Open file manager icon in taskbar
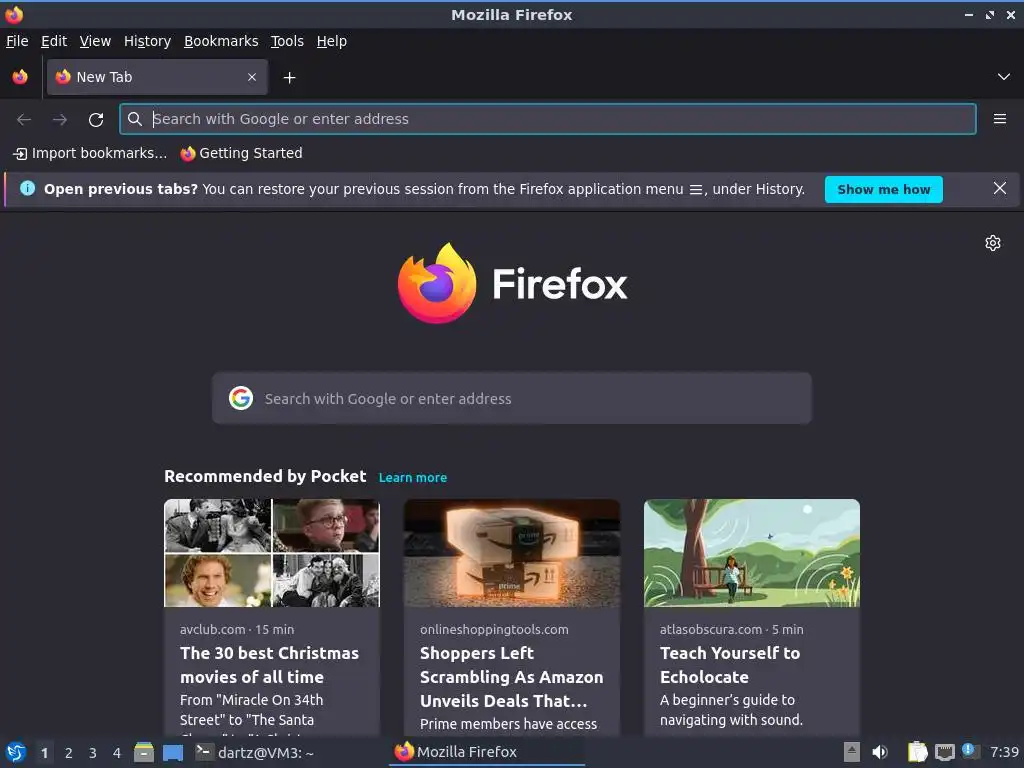The image size is (1024, 768). [x=144, y=752]
